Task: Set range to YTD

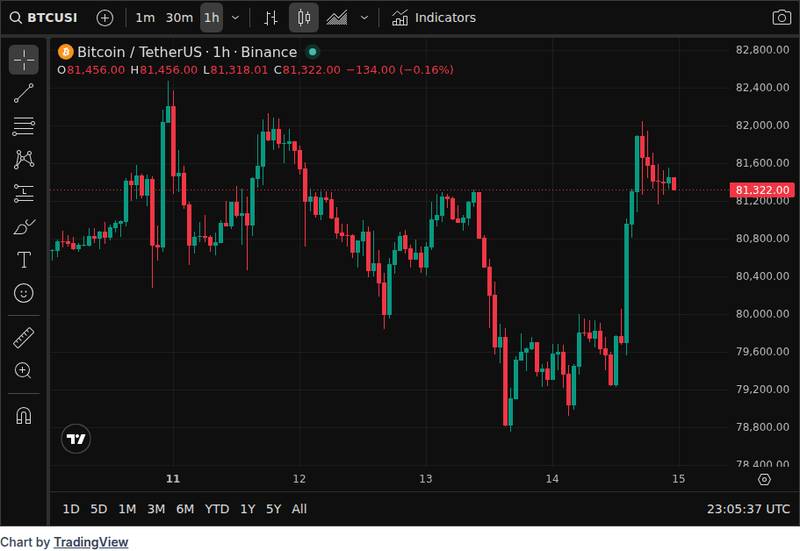Action: (217, 509)
